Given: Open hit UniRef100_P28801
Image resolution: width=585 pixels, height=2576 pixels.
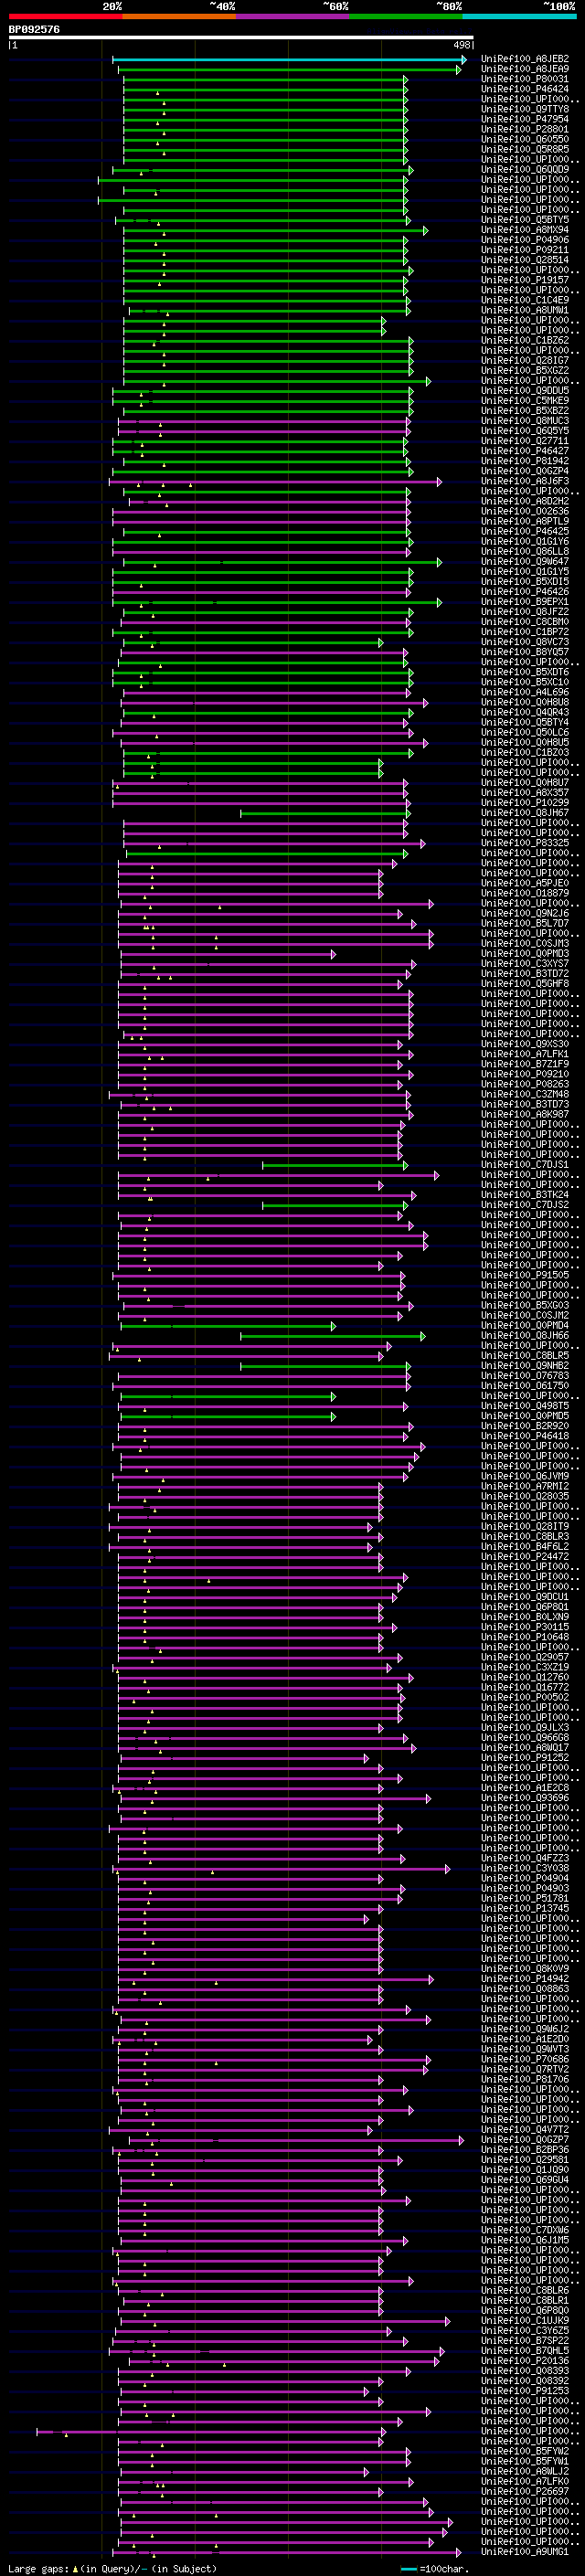Looking at the screenshot, I should tap(525, 129).
